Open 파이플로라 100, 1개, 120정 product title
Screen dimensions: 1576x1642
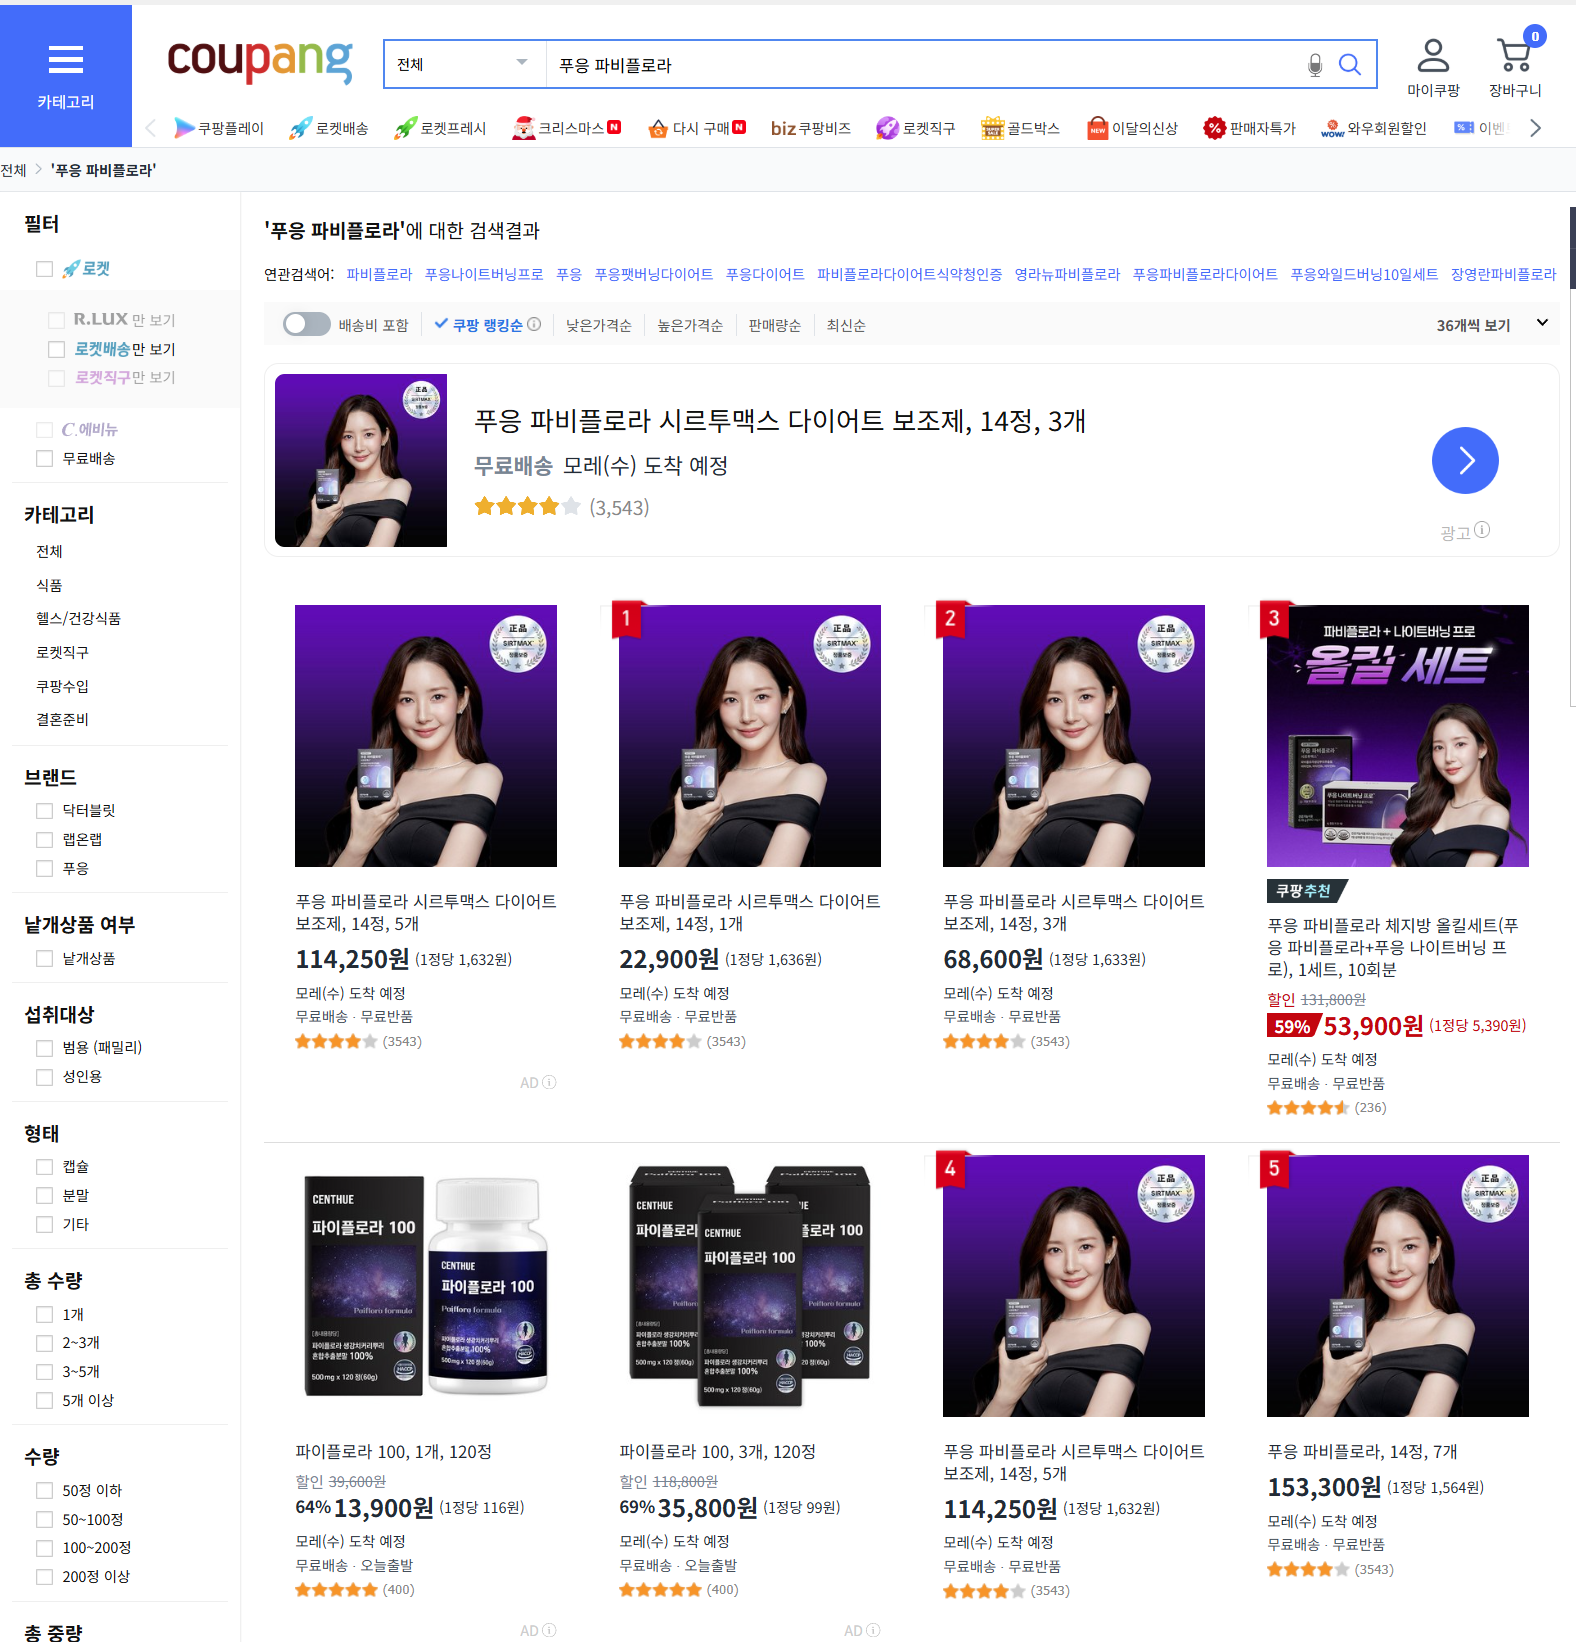[x=393, y=1451]
